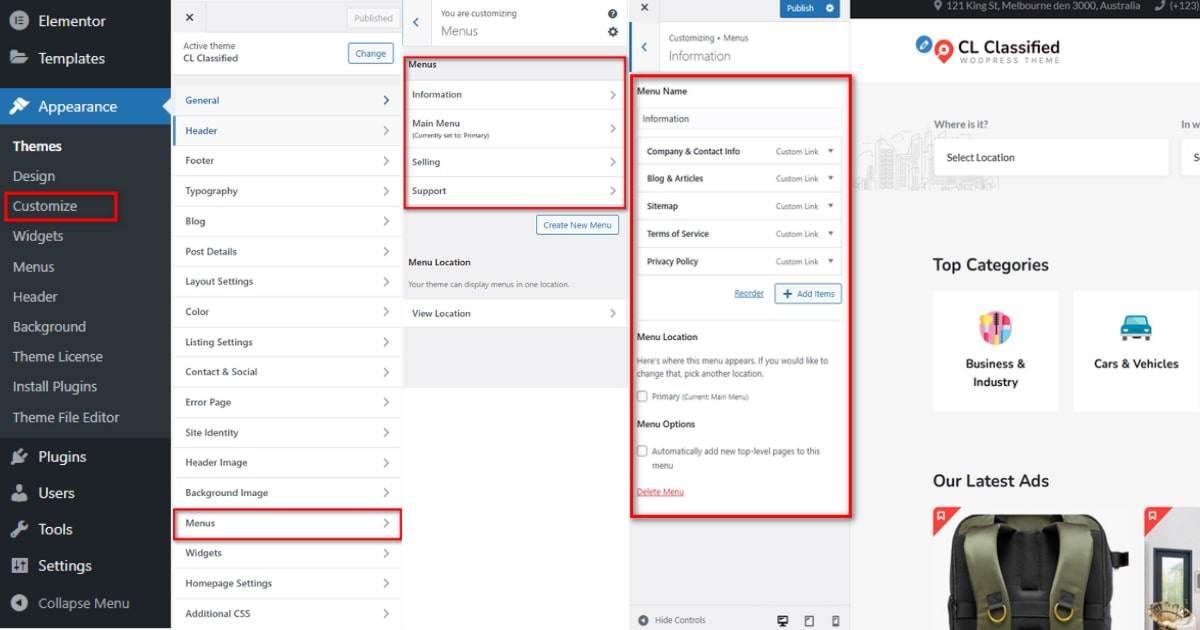Open the Theme File Editor submenu
The width and height of the screenshot is (1200, 630).
pos(66,417)
